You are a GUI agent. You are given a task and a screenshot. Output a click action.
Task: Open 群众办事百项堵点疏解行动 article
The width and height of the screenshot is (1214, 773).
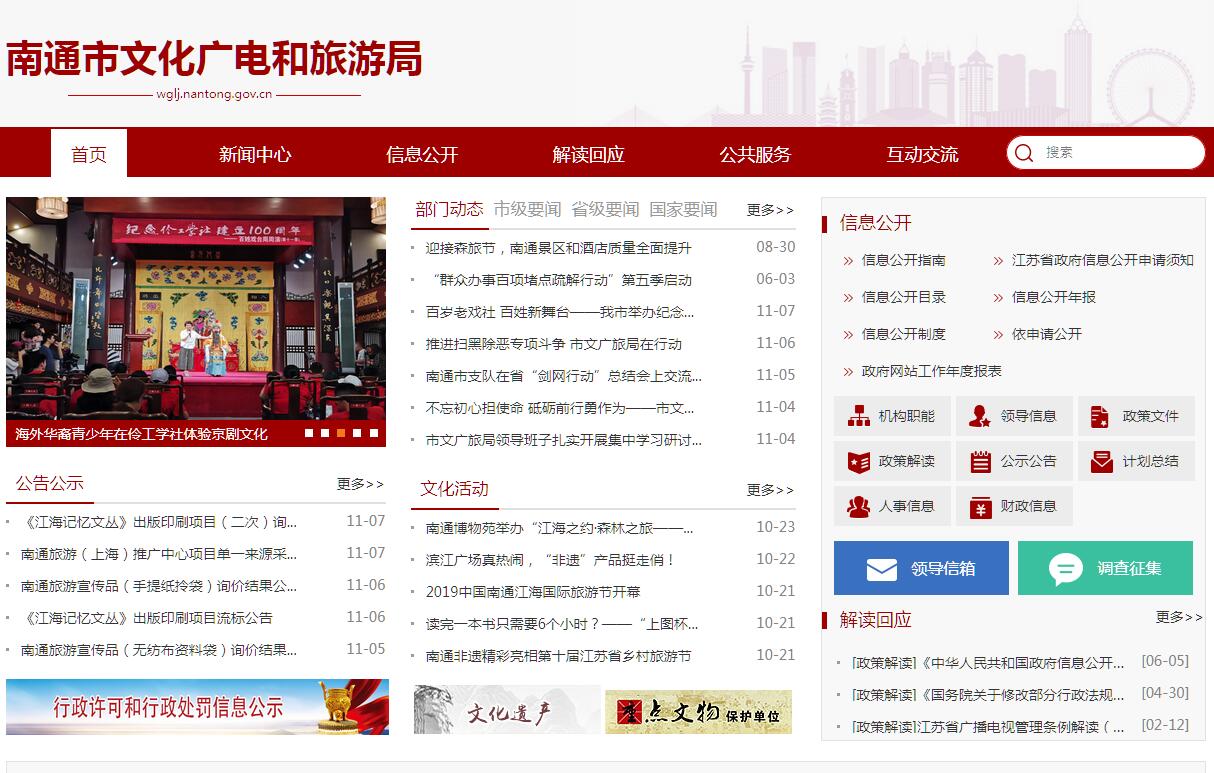coord(558,280)
